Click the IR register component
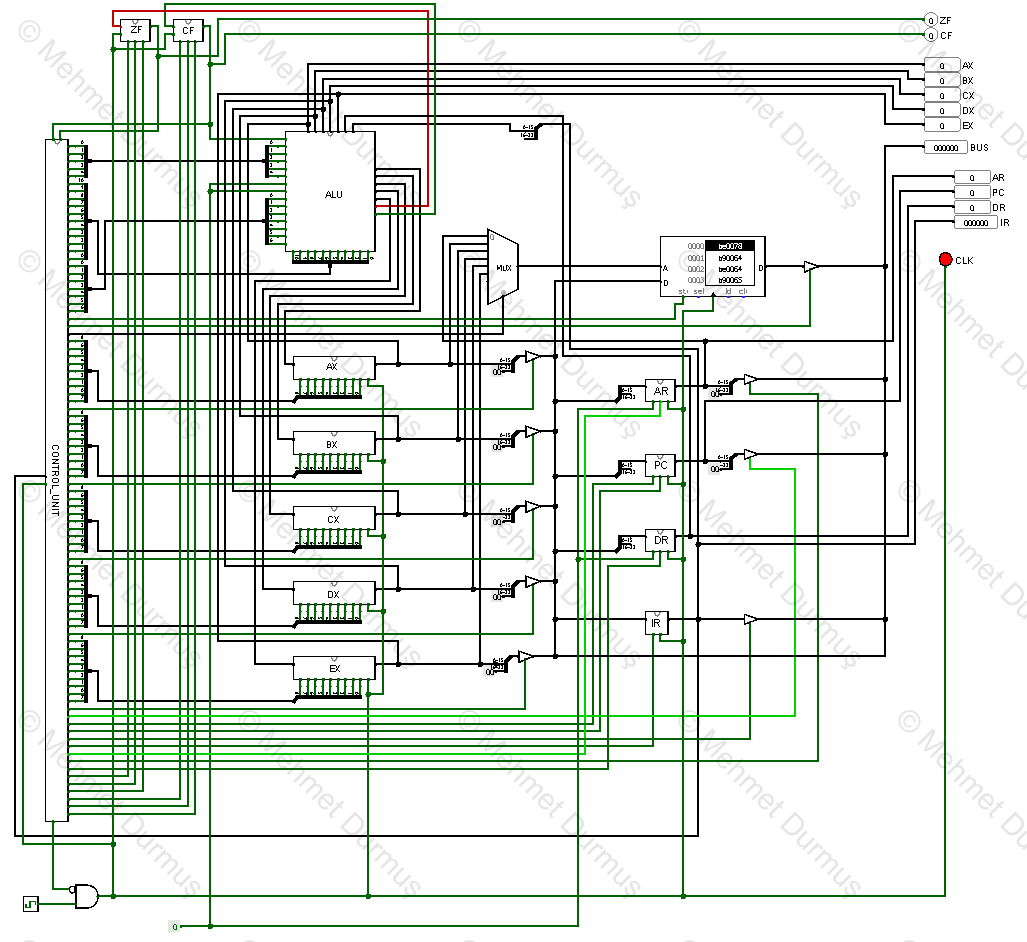The image size is (1027, 942). coord(655,621)
